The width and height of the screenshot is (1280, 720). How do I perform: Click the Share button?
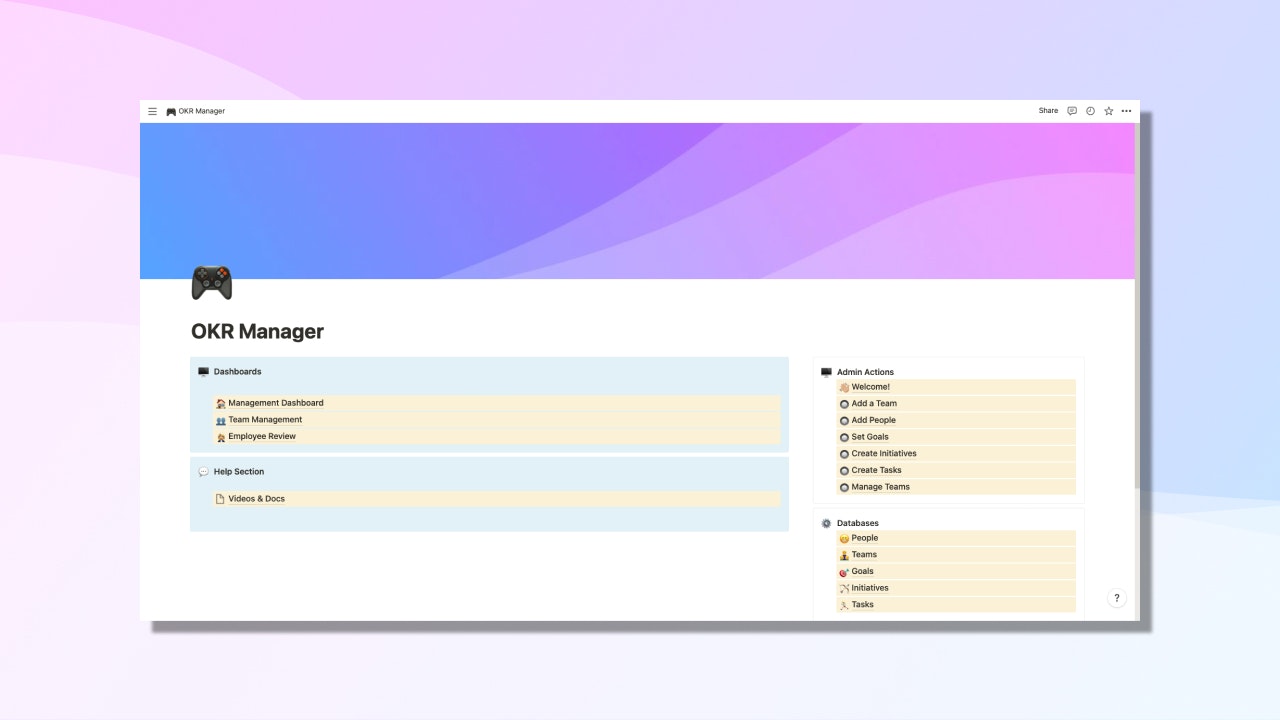point(1048,111)
